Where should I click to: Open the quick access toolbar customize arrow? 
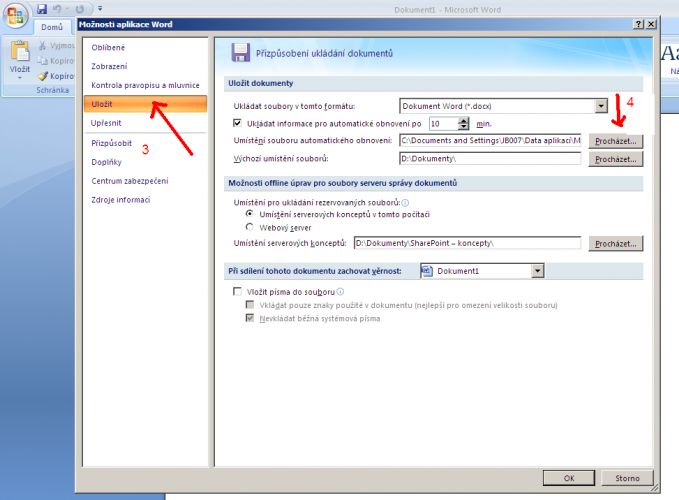(100, 9)
